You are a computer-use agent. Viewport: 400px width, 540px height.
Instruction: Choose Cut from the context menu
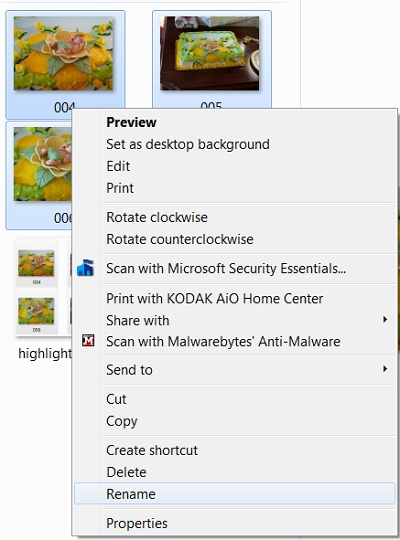click(x=116, y=399)
